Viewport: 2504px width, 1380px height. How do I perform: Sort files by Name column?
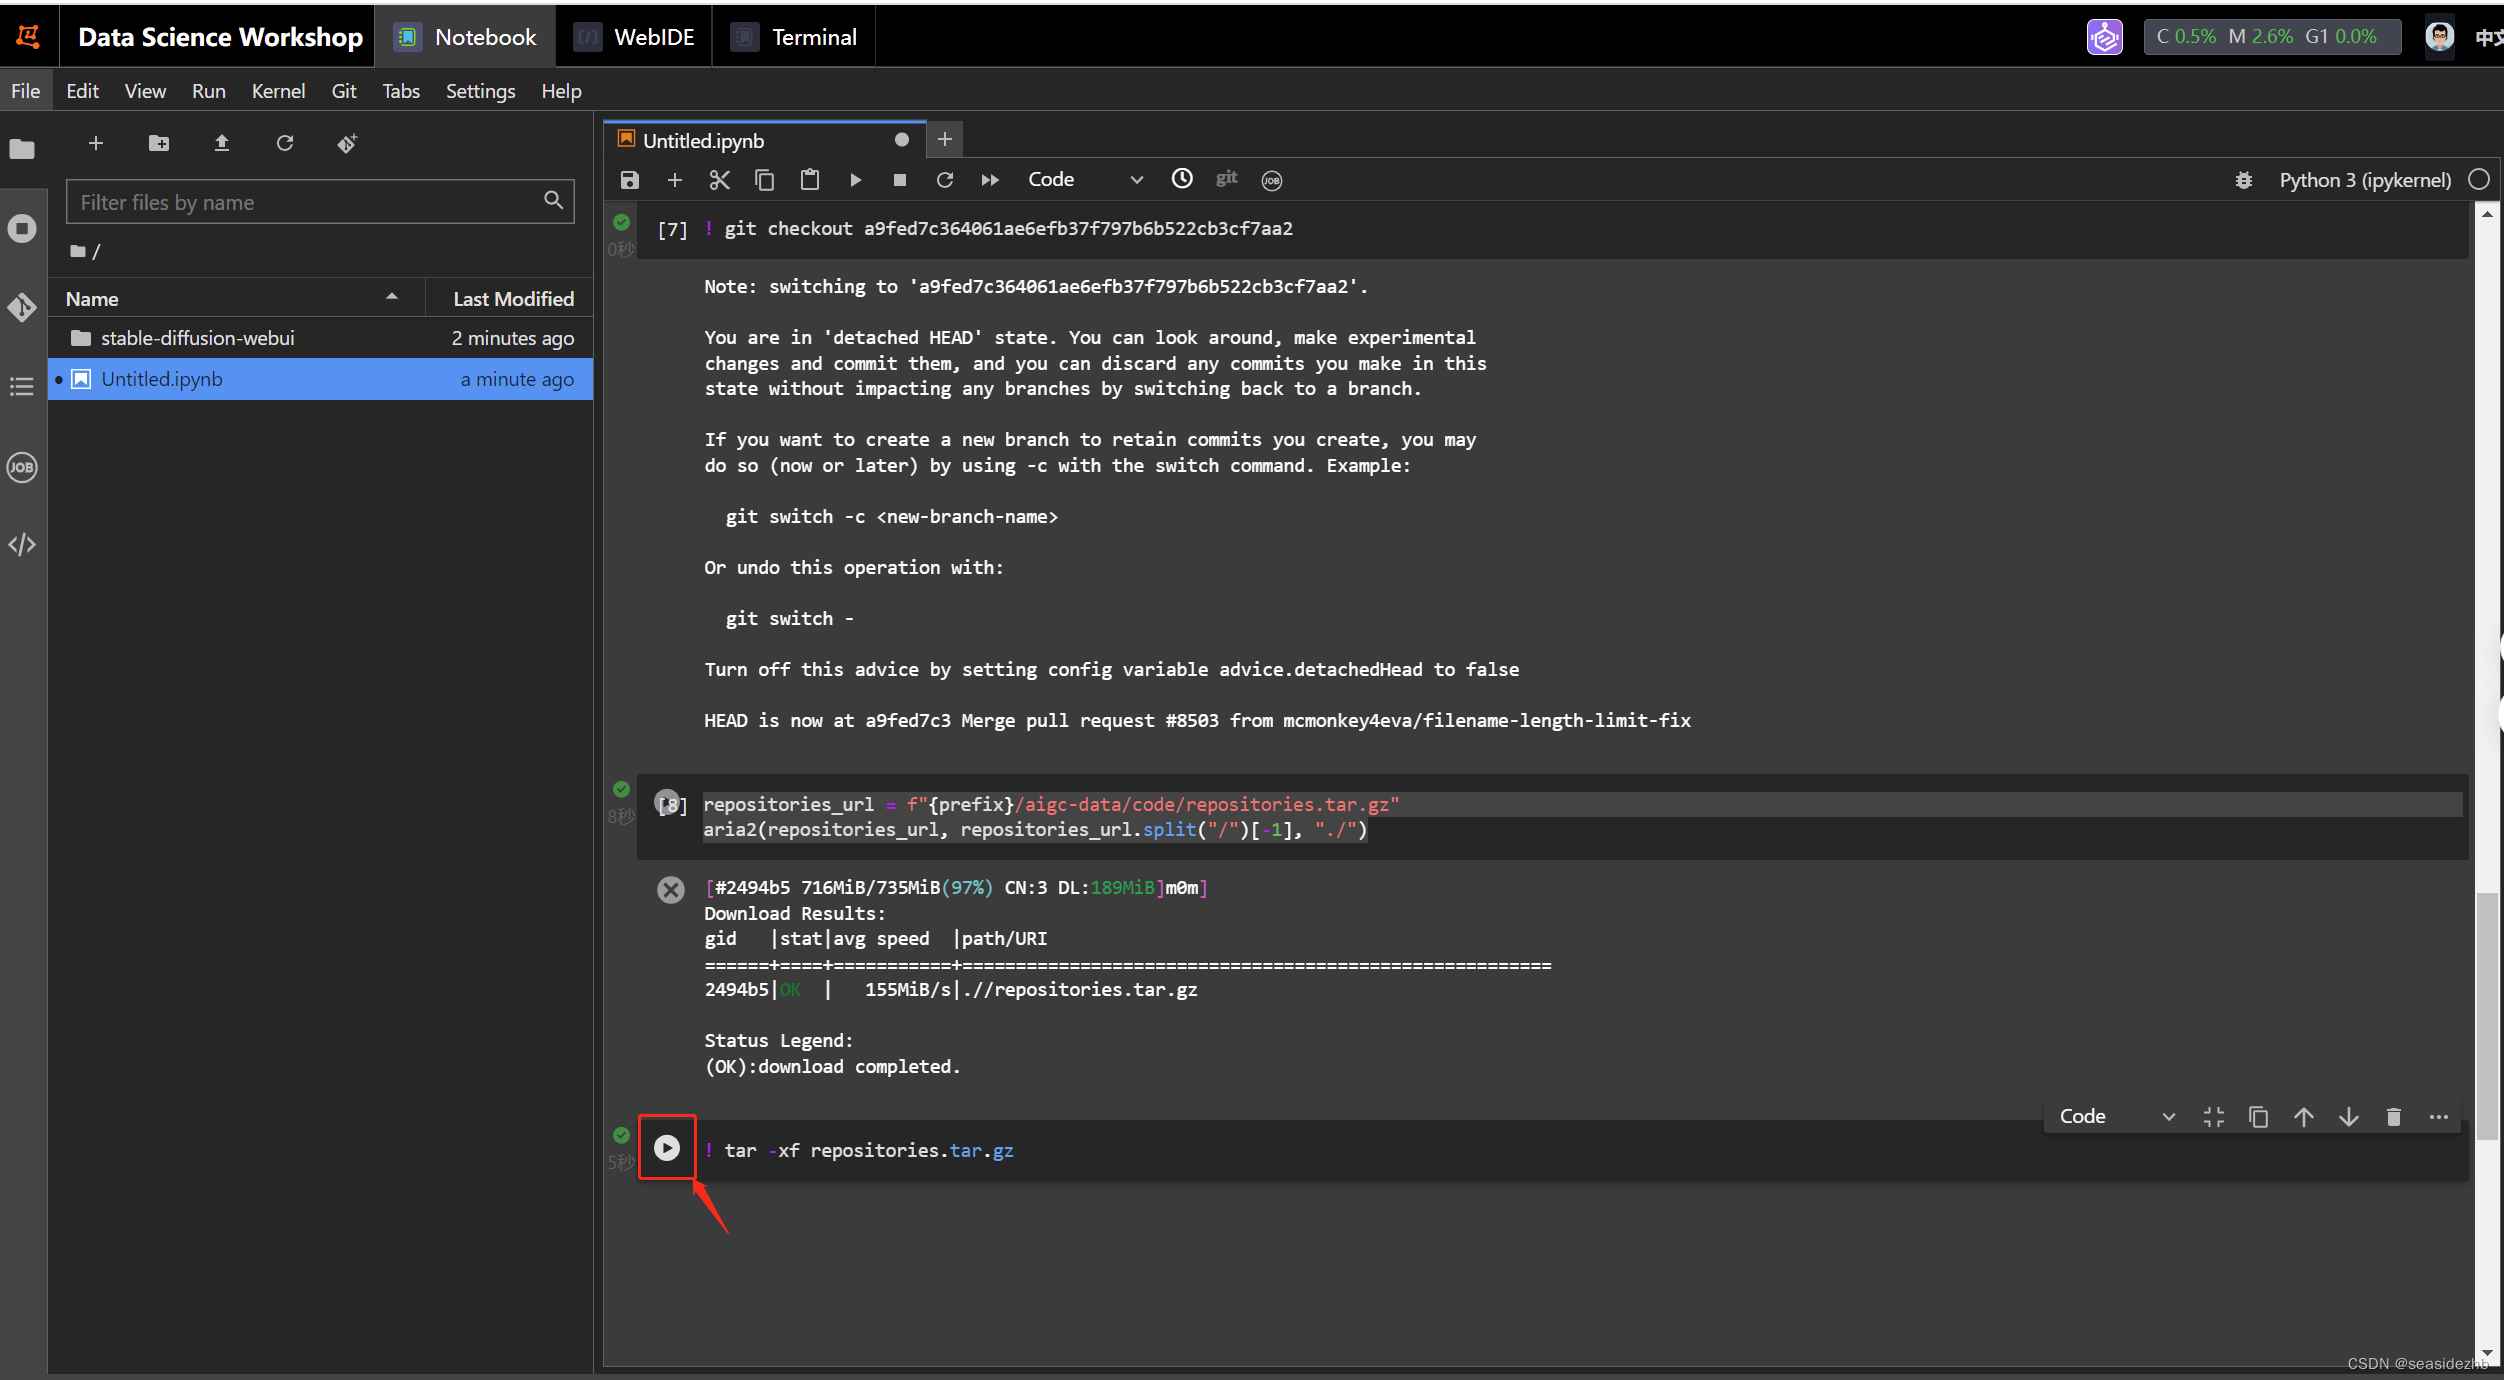(x=235, y=299)
